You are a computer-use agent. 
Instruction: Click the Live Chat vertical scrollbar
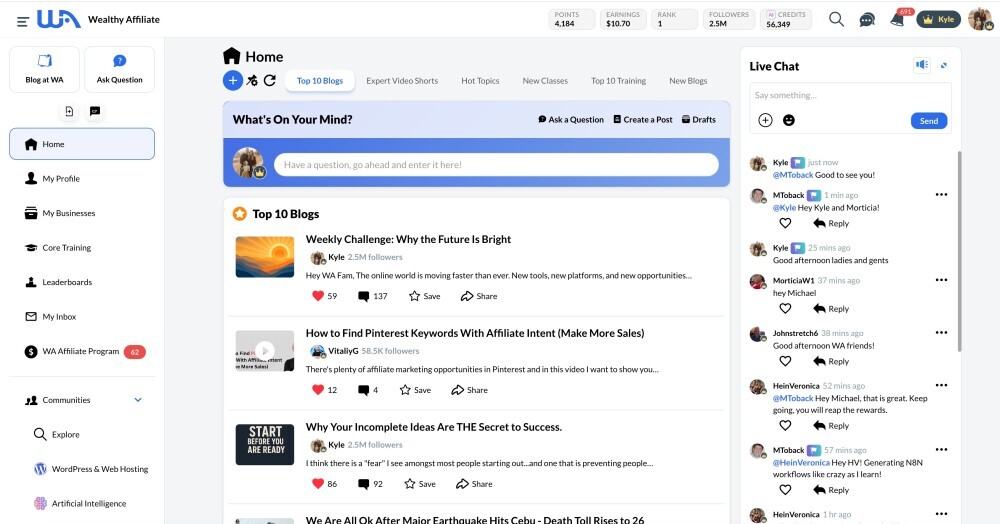pos(958,250)
